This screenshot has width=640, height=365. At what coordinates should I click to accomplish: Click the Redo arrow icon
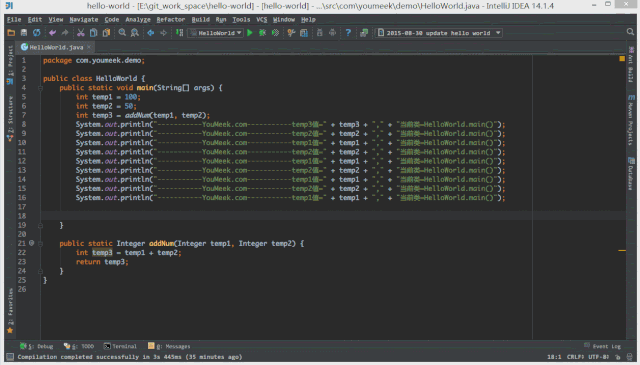[65, 33]
